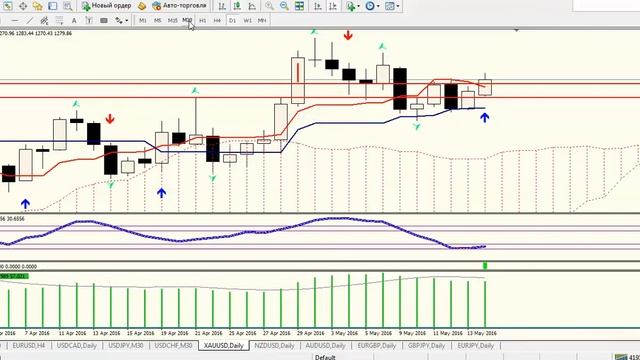Switch to the EURGBP,Daily chart tab
Screen dimensions: 640x360
[x=377, y=345]
